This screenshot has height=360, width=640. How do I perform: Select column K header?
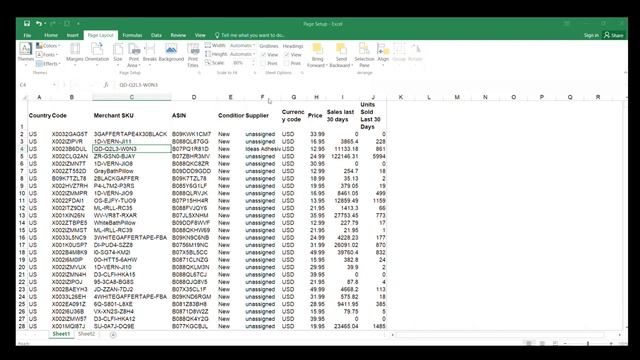click(400, 97)
